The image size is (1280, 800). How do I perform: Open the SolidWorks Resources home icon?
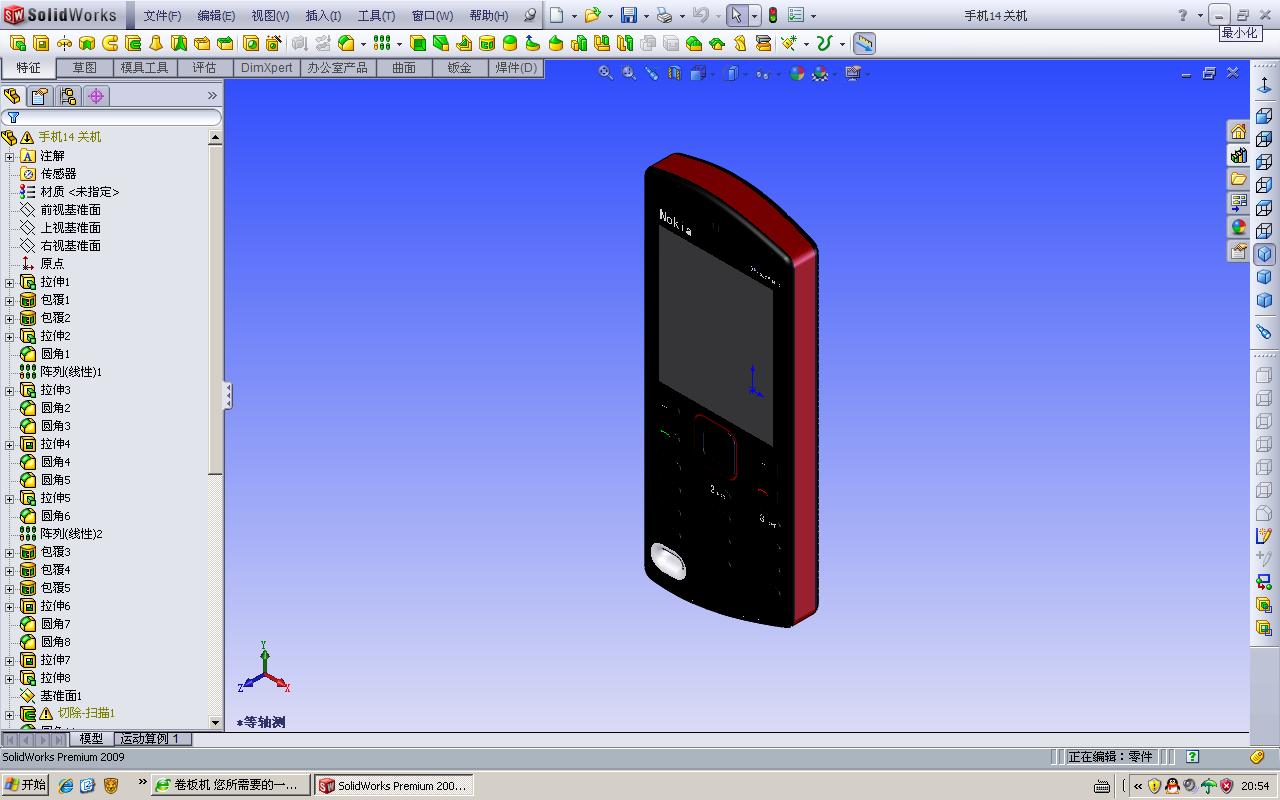(x=1238, y=132)
